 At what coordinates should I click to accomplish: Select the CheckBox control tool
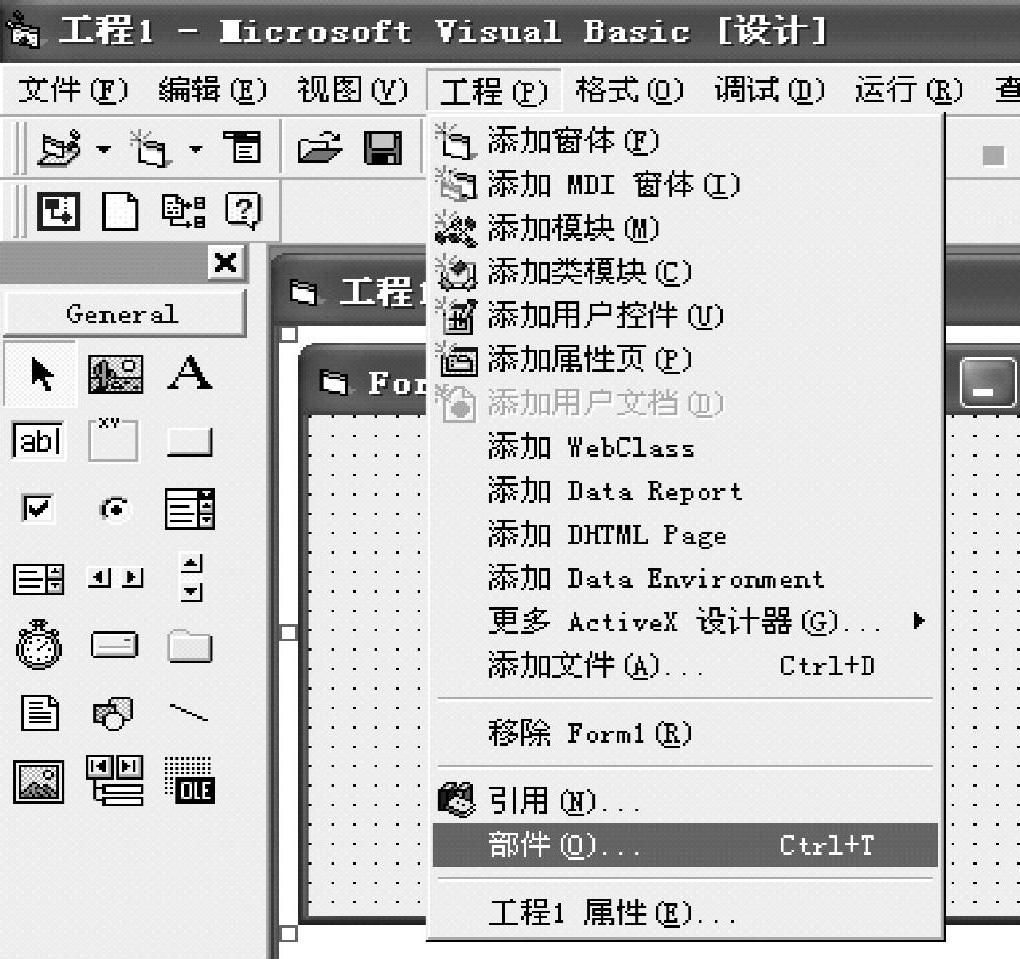pos(38,508)
